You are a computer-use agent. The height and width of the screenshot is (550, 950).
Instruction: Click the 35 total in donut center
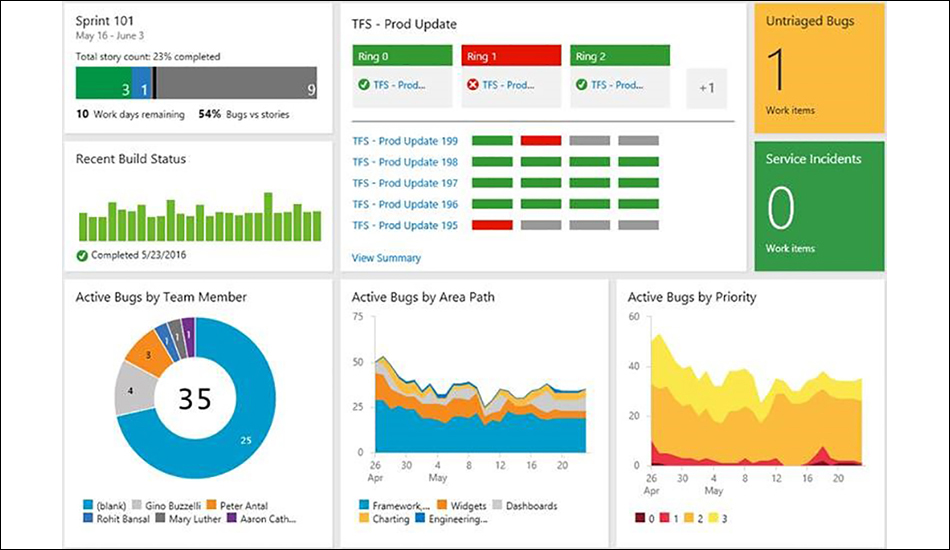click(x=195, y=399)
